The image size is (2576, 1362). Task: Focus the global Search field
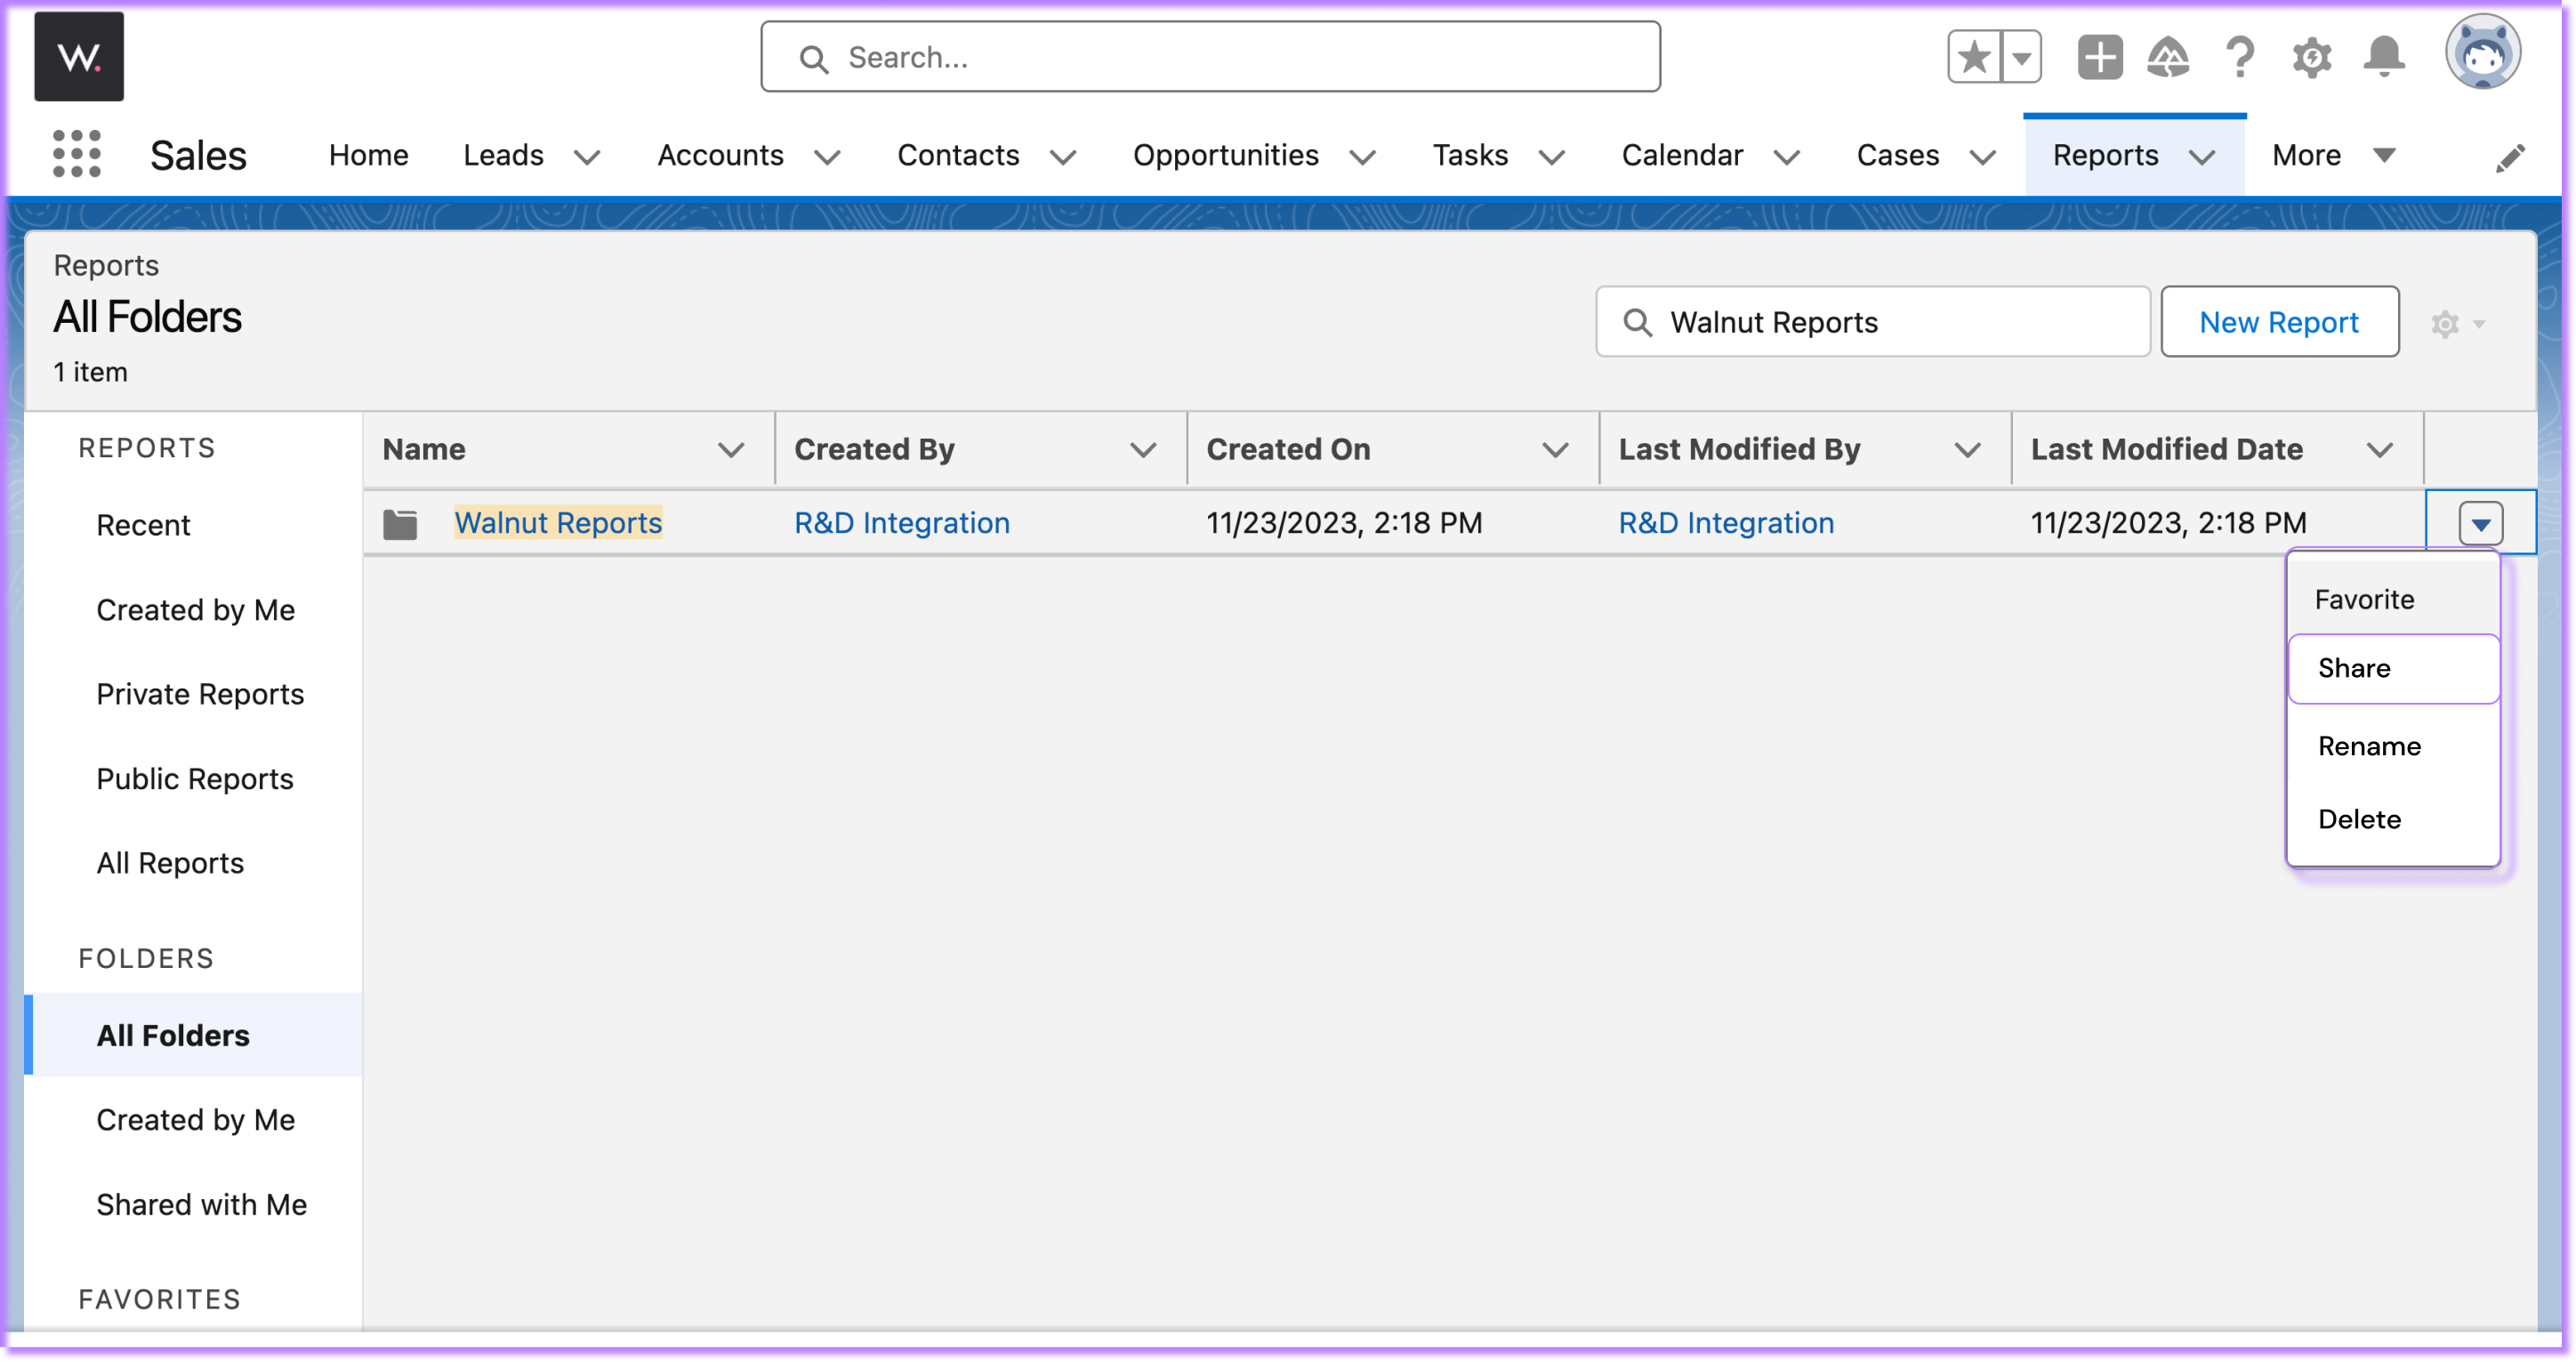click(1210, 57)
